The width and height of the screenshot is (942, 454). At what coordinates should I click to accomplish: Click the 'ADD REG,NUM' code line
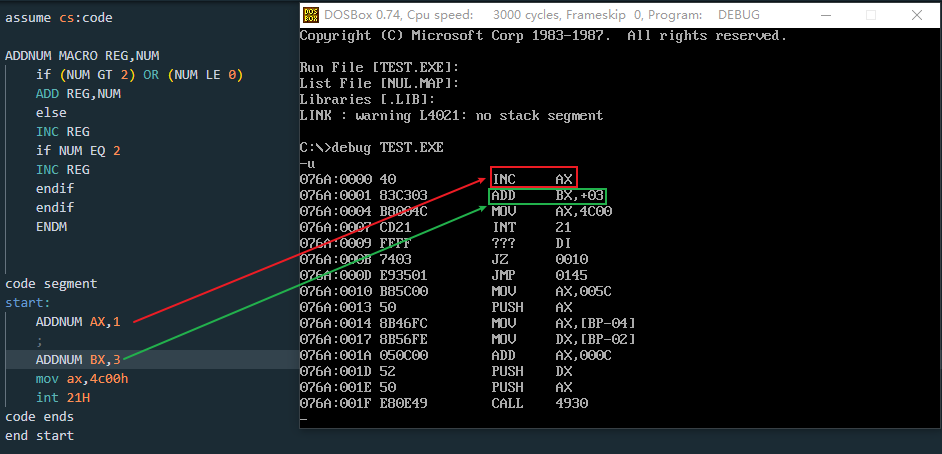(78, 94)
